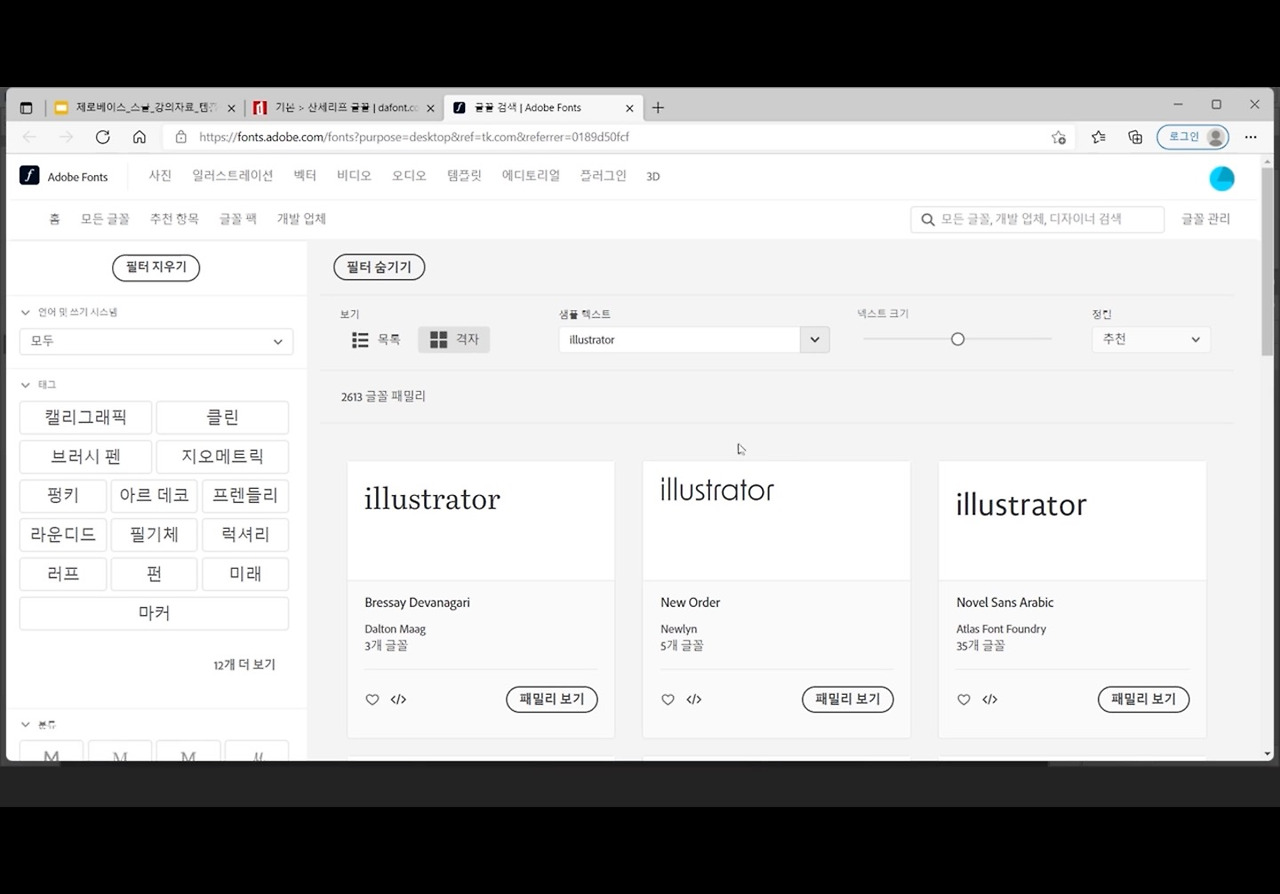
Task: Open web project code for Novel Sans Arabic
Action: point(990,700)
